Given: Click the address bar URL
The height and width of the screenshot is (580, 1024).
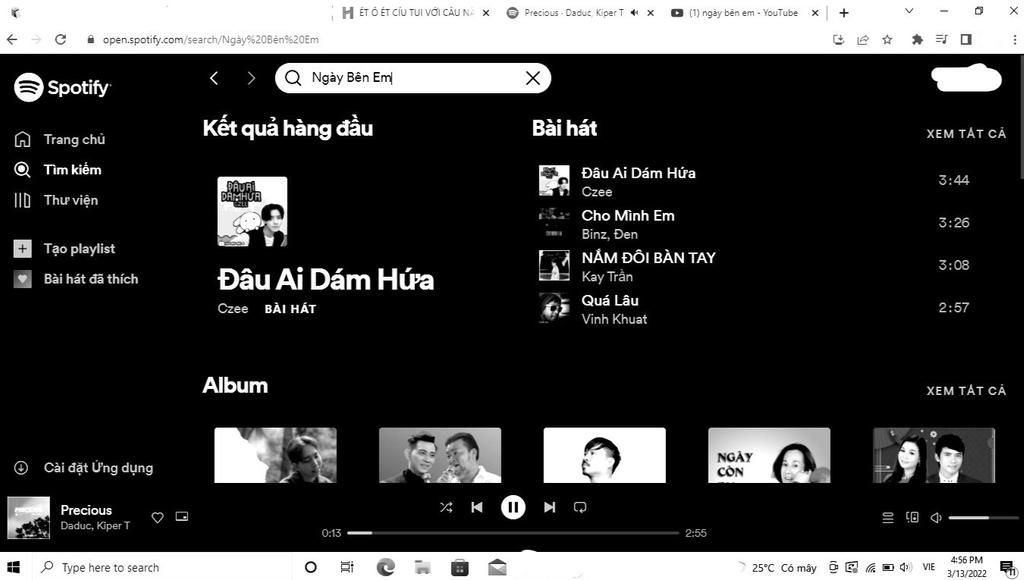Looking at the screenshot, I should (x=210, y=39).
